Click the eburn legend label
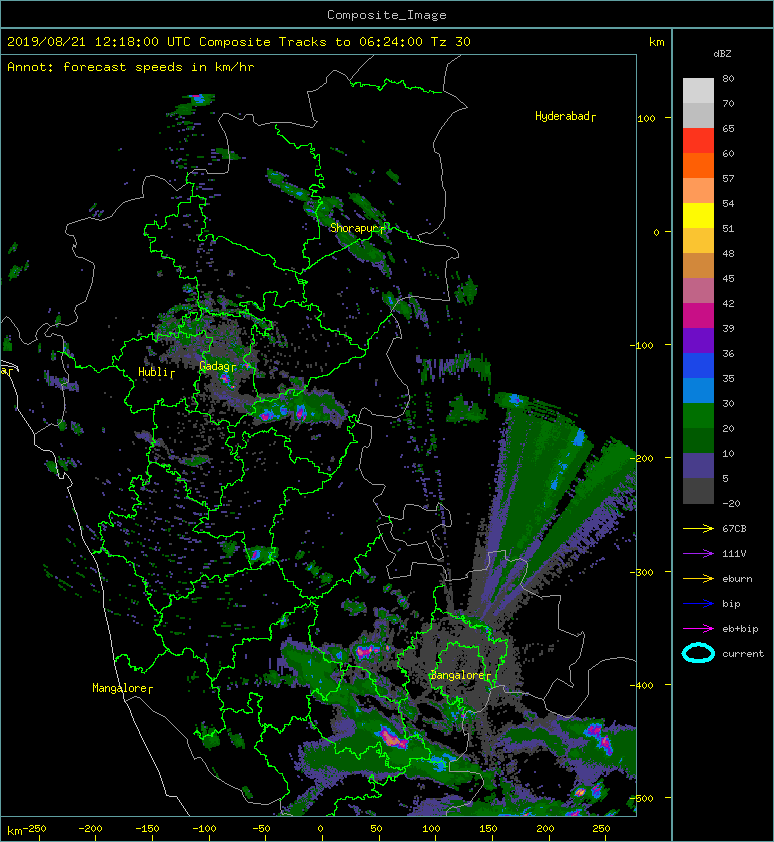 737,579
